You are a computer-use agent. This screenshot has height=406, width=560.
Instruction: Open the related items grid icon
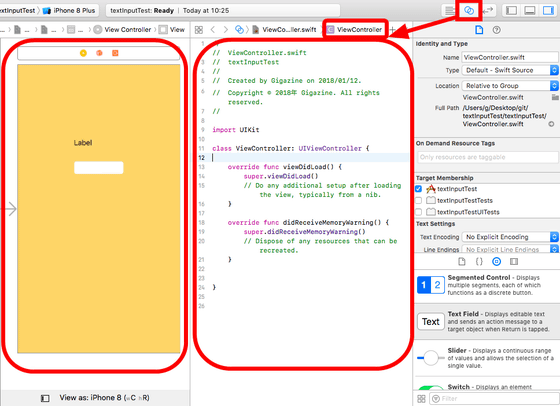tap(199, 30)
